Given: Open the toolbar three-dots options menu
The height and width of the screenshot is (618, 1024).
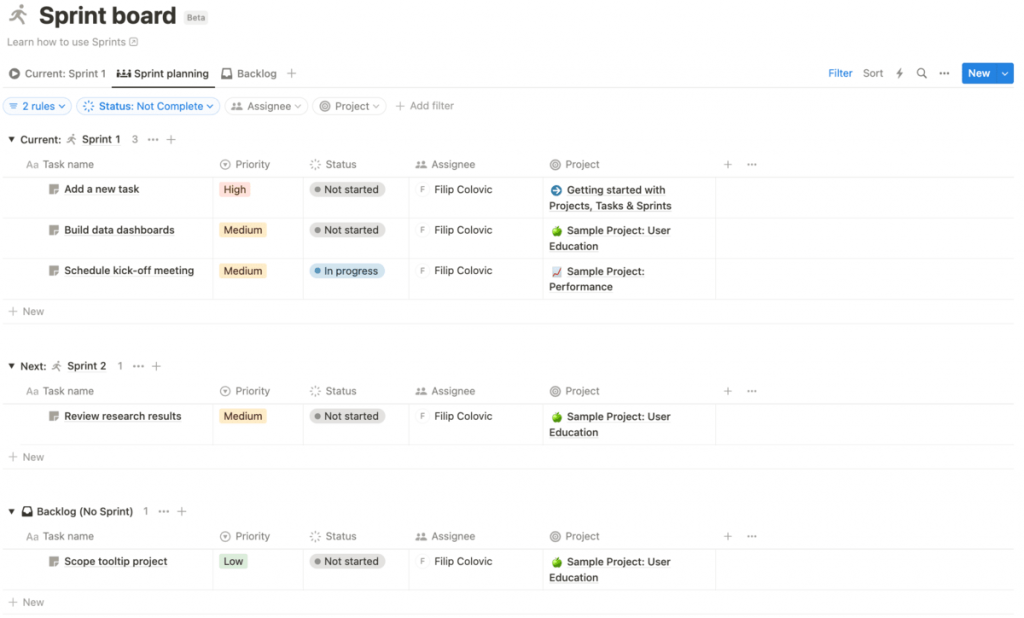Looking at the screenshot, I should pyautogui.click(x=945, y=73).
